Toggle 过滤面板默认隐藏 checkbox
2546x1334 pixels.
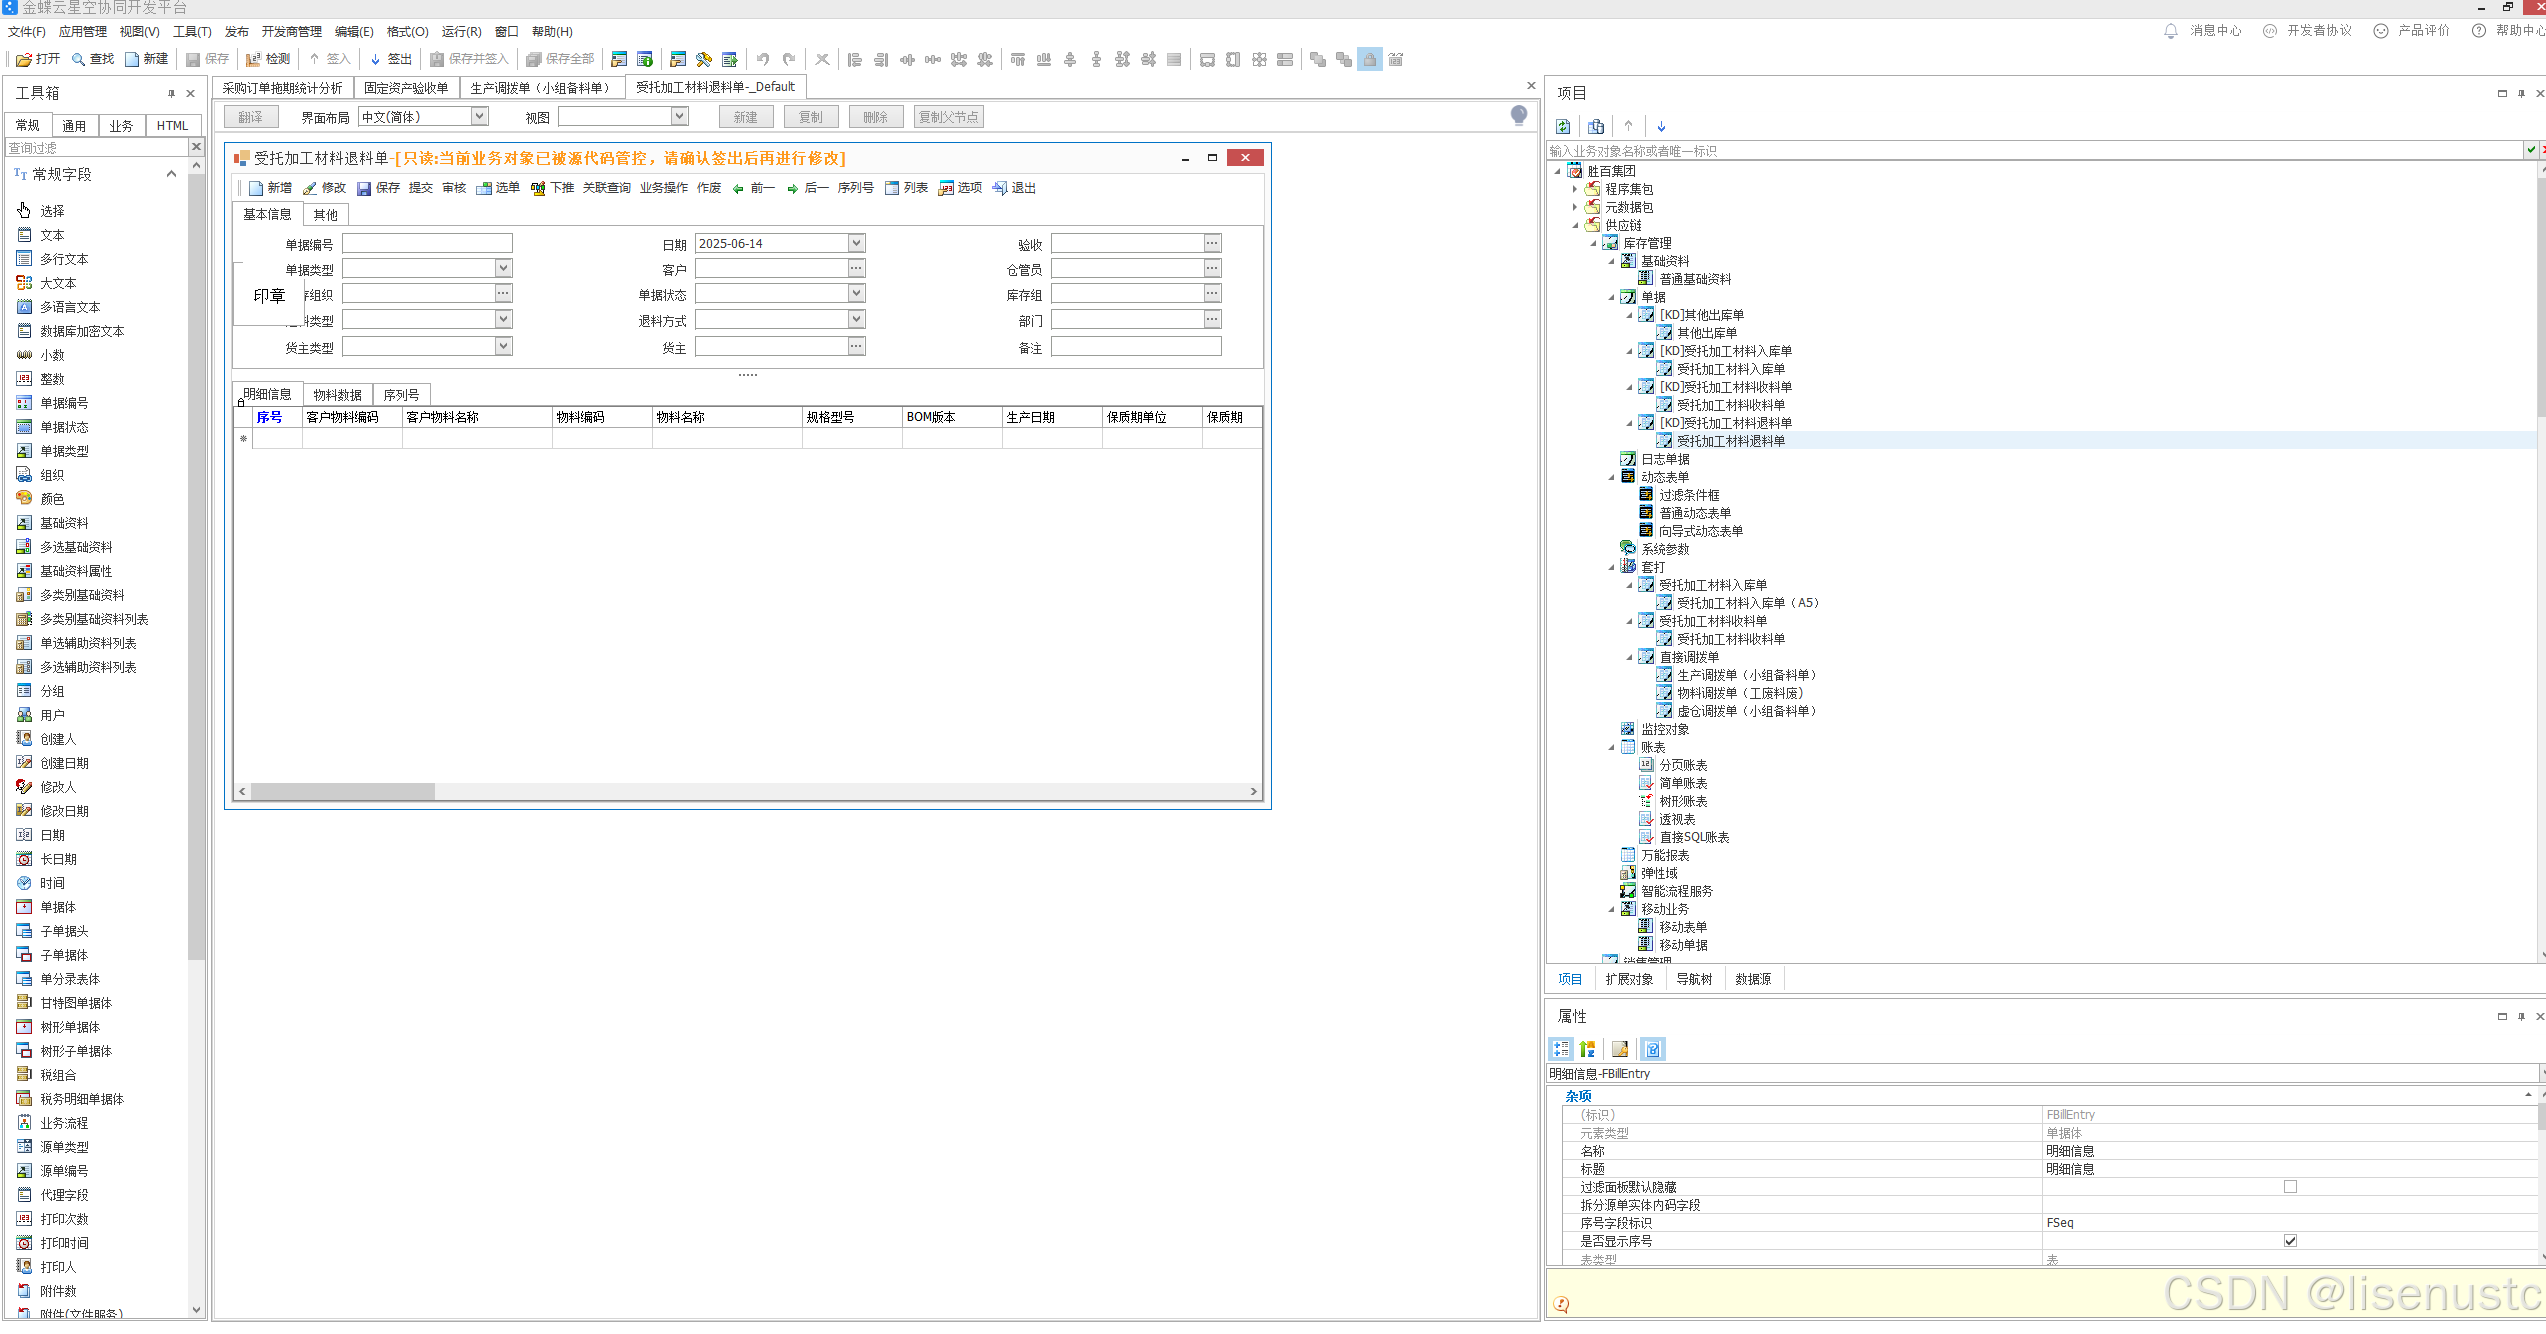pos(2290,1187)
